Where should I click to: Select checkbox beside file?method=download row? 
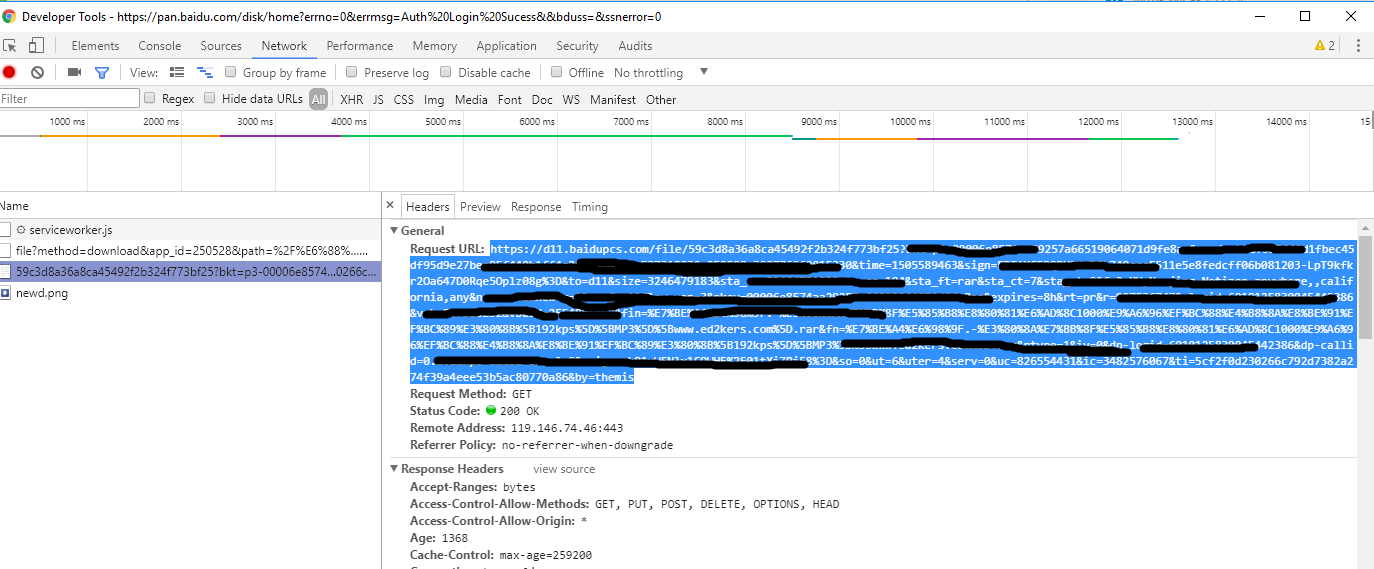6,250
